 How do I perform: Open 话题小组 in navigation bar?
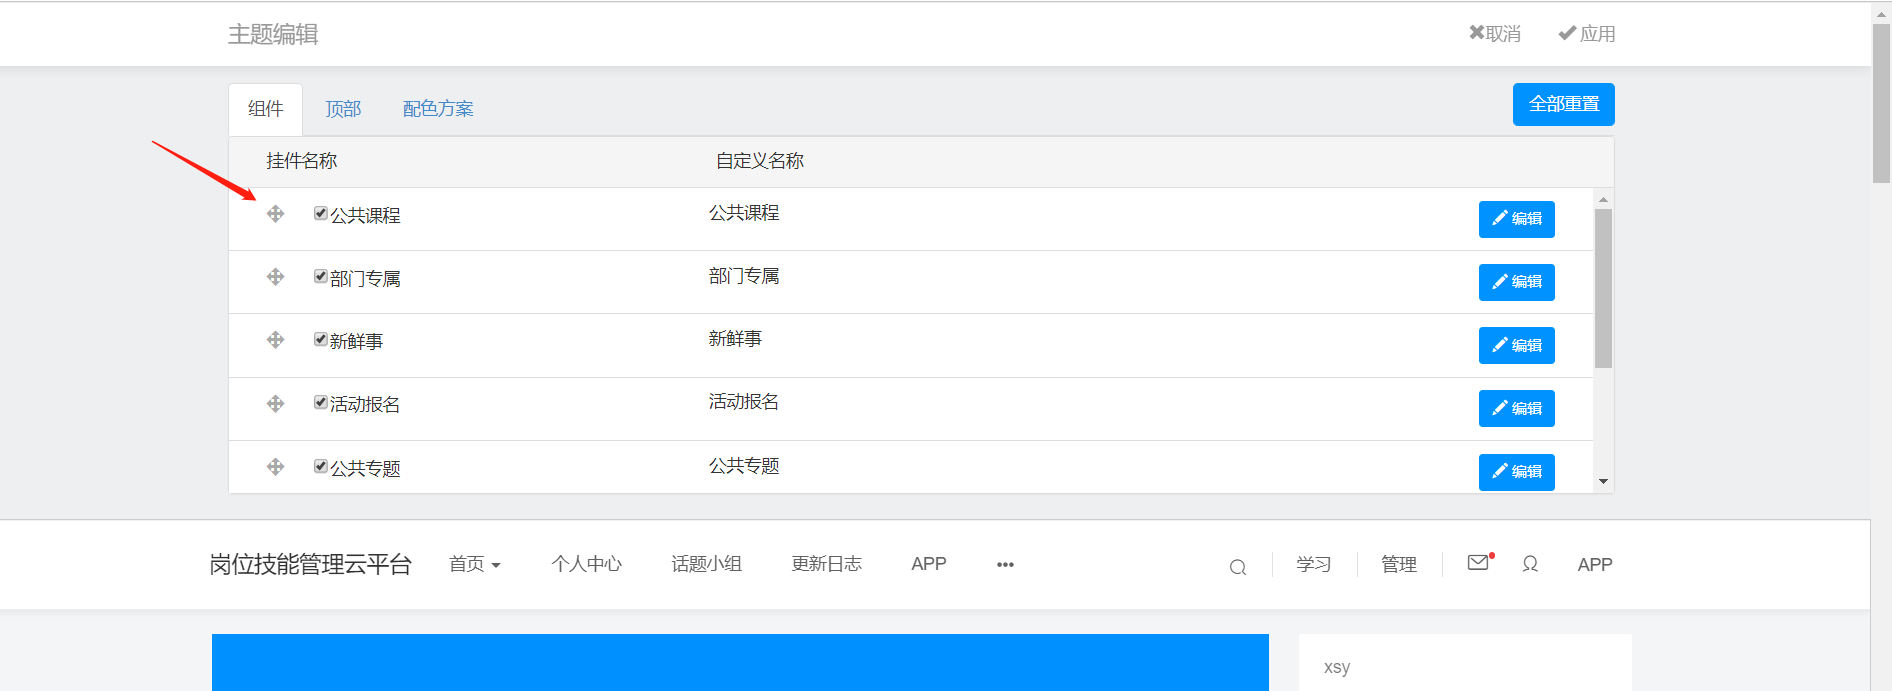pyautogui.click(x=706, y=564)
